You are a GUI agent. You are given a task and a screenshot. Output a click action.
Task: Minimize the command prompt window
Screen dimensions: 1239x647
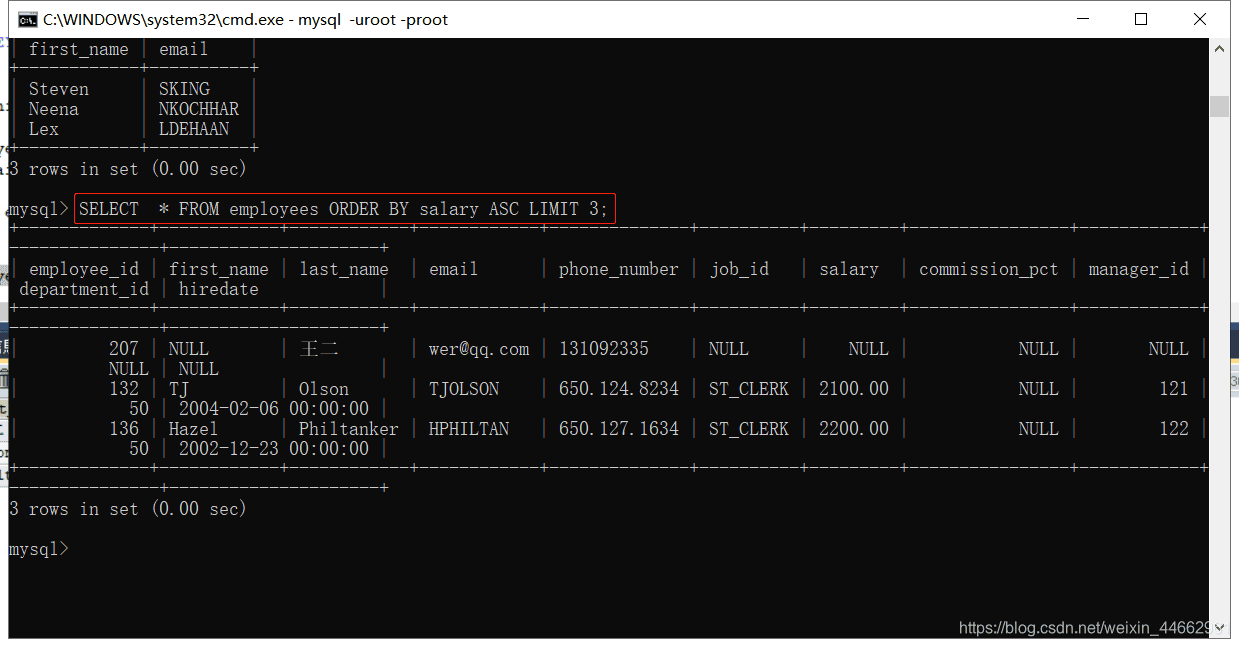[1082, 19]
